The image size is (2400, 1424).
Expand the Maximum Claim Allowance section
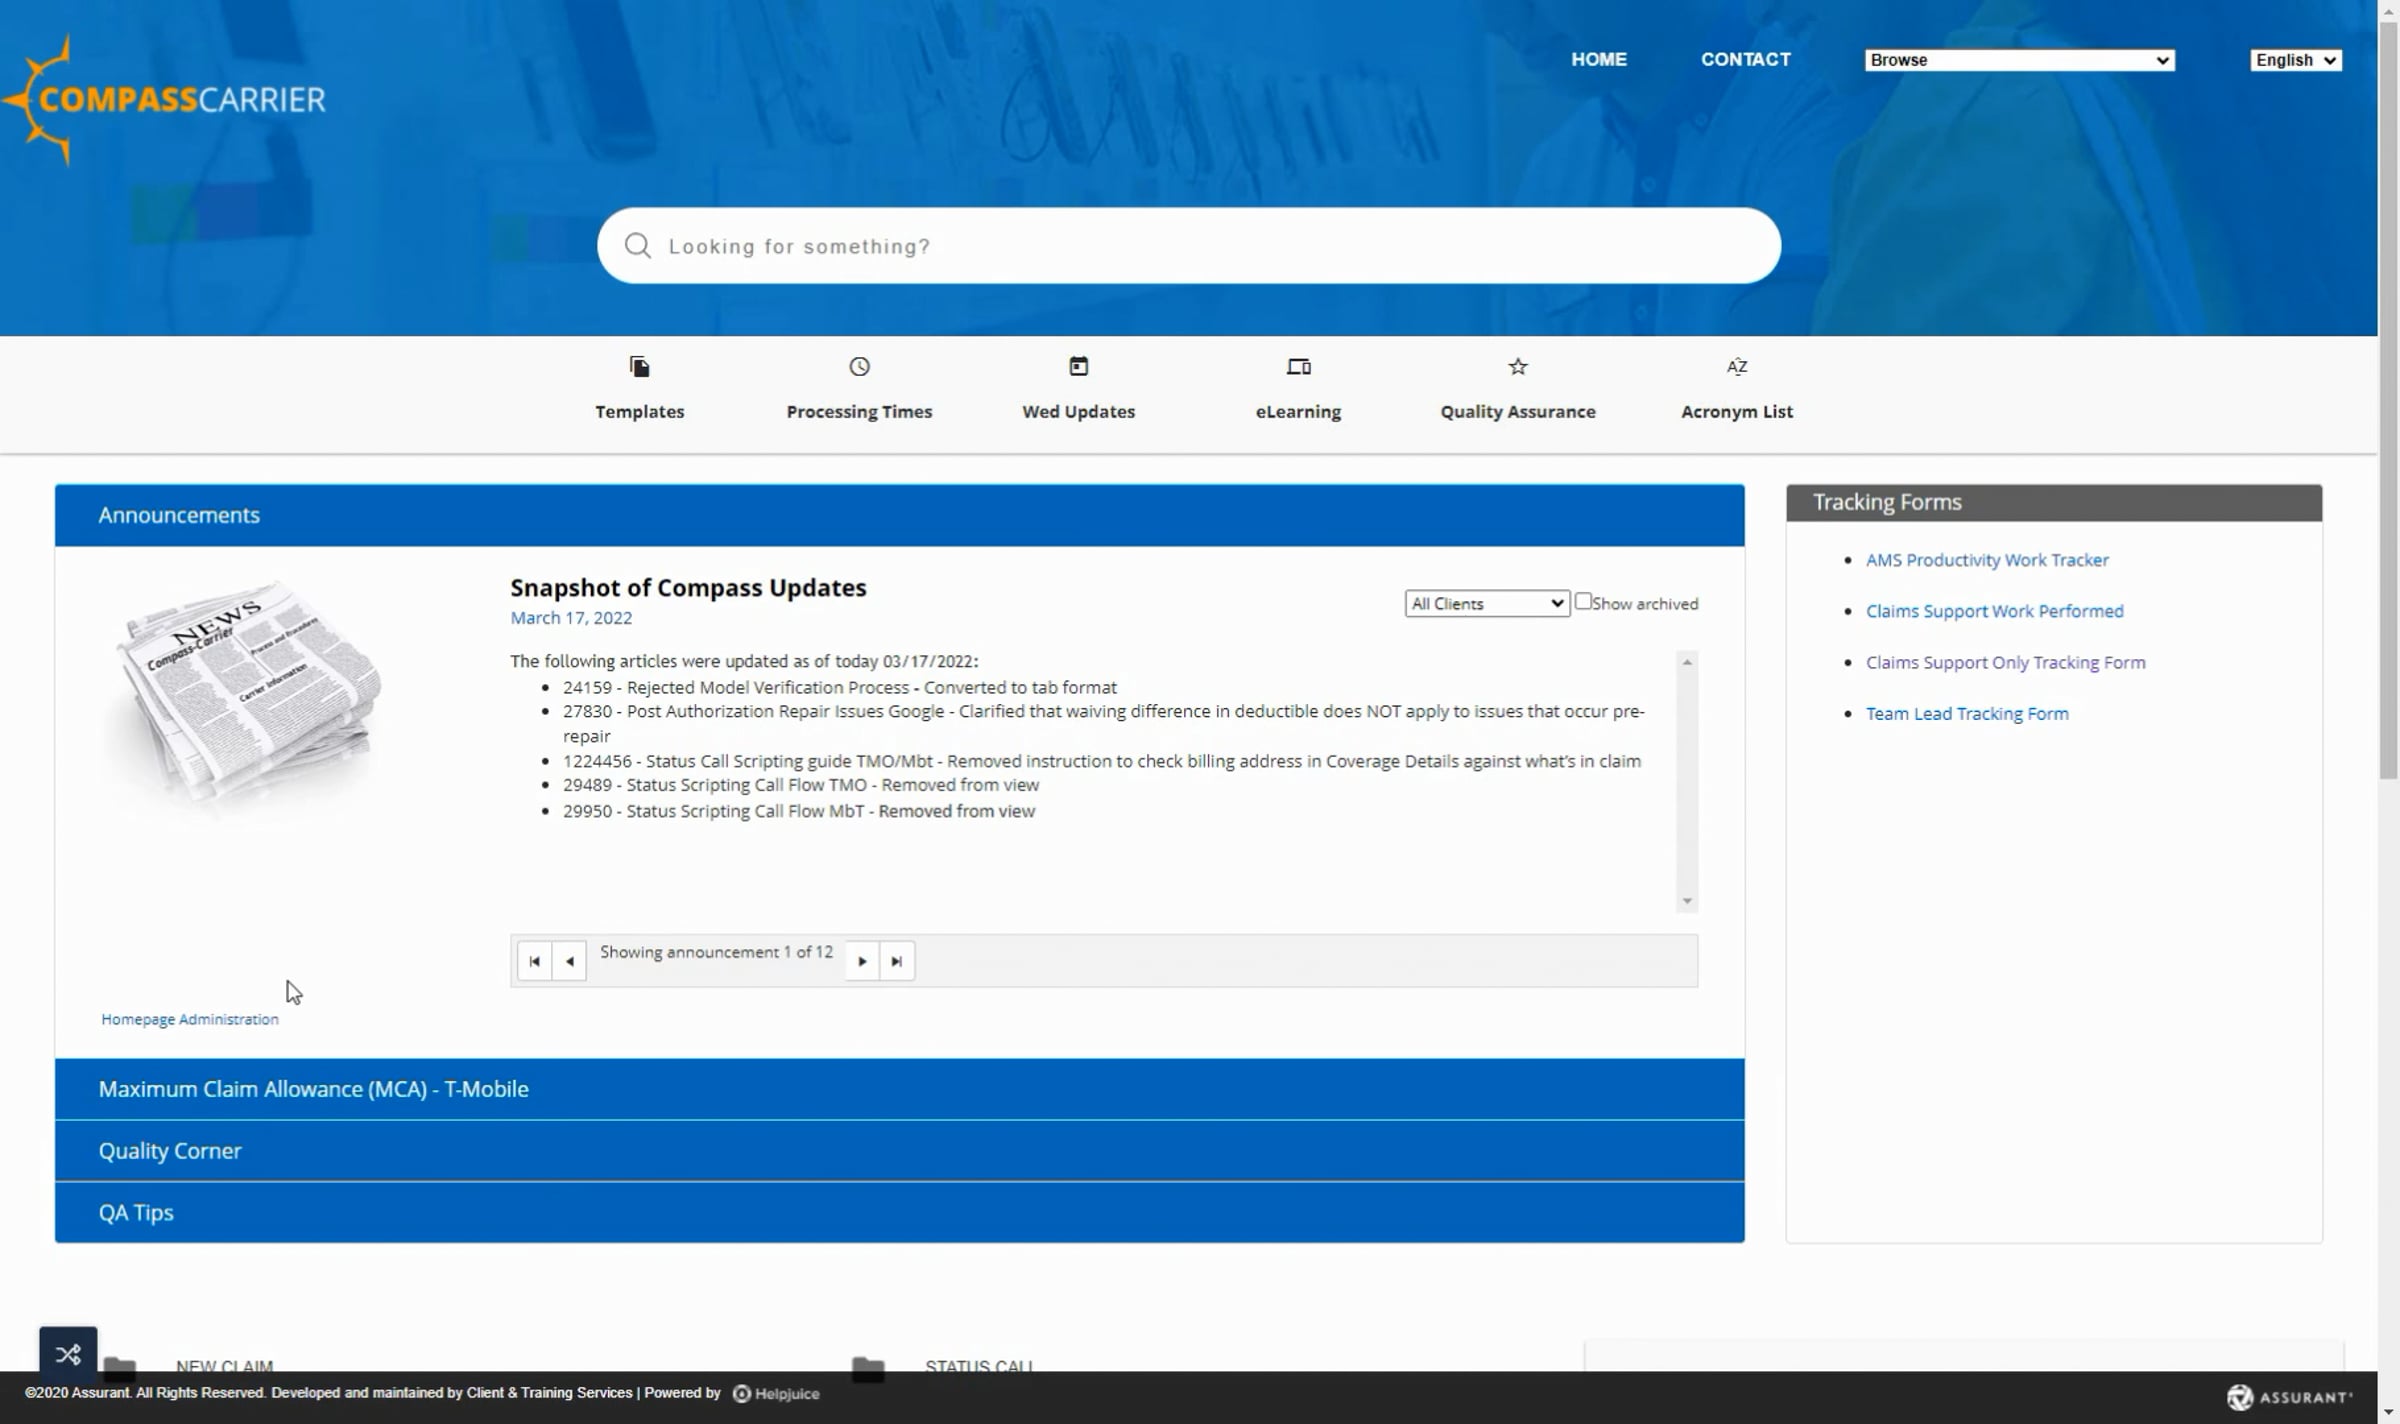(899, 1089)
